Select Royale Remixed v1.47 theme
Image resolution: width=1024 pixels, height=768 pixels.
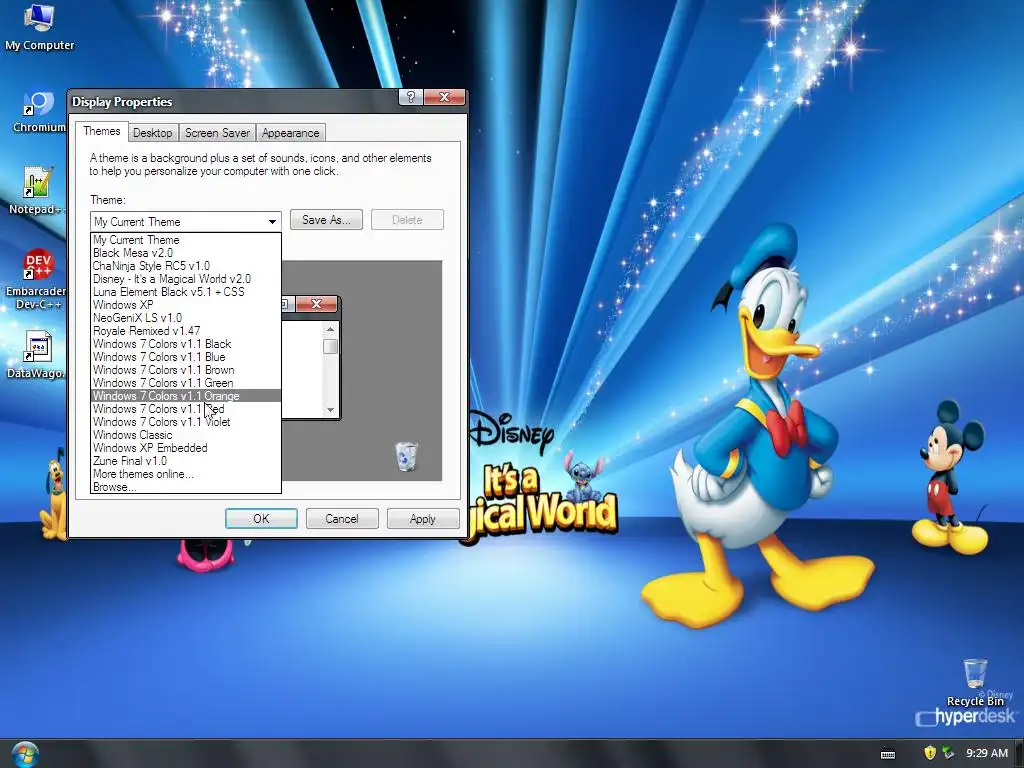point(185,331)
